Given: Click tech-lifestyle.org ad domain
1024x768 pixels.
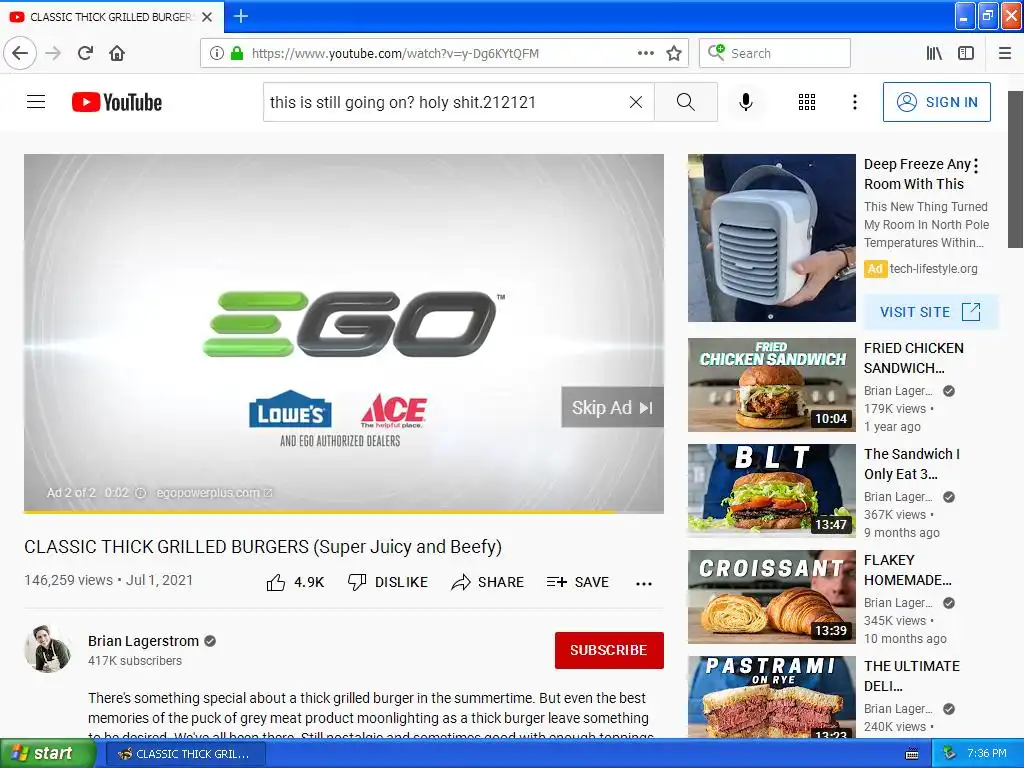Looking at the screenshot, I should click(x=933, y=268).
